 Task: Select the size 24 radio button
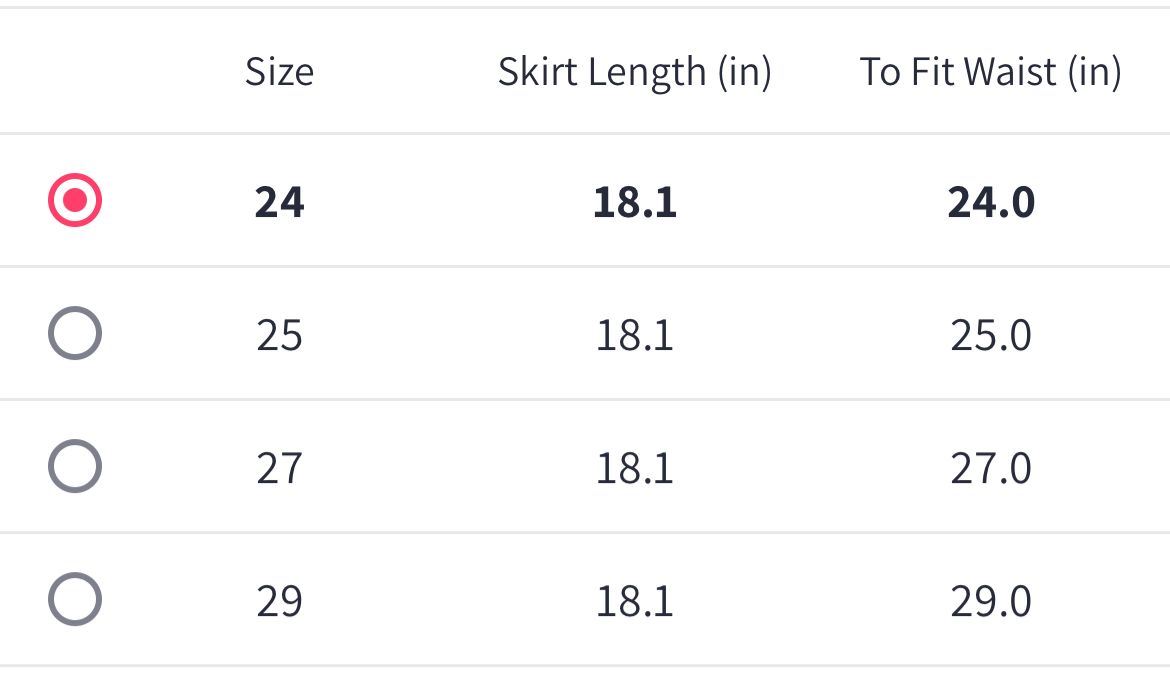tap(75, 201)
